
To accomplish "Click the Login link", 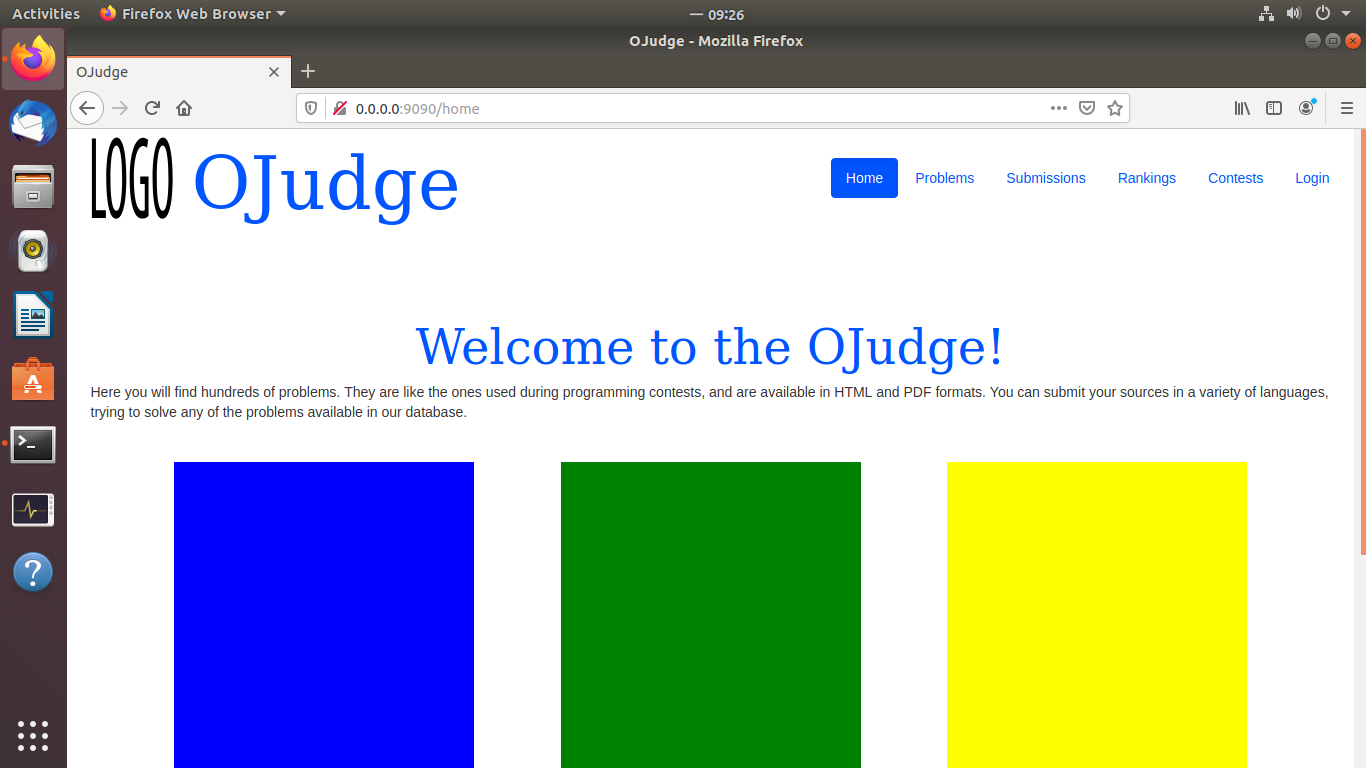I will coord(1312,178).
